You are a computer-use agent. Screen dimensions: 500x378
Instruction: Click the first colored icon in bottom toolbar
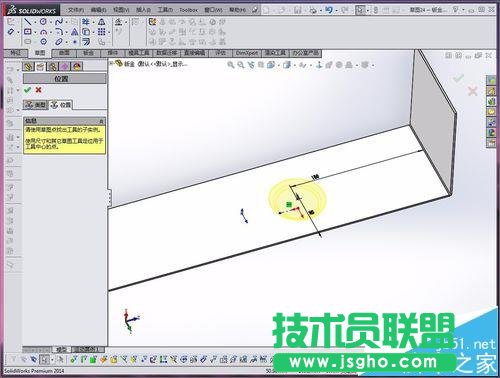tap(73, 359)
